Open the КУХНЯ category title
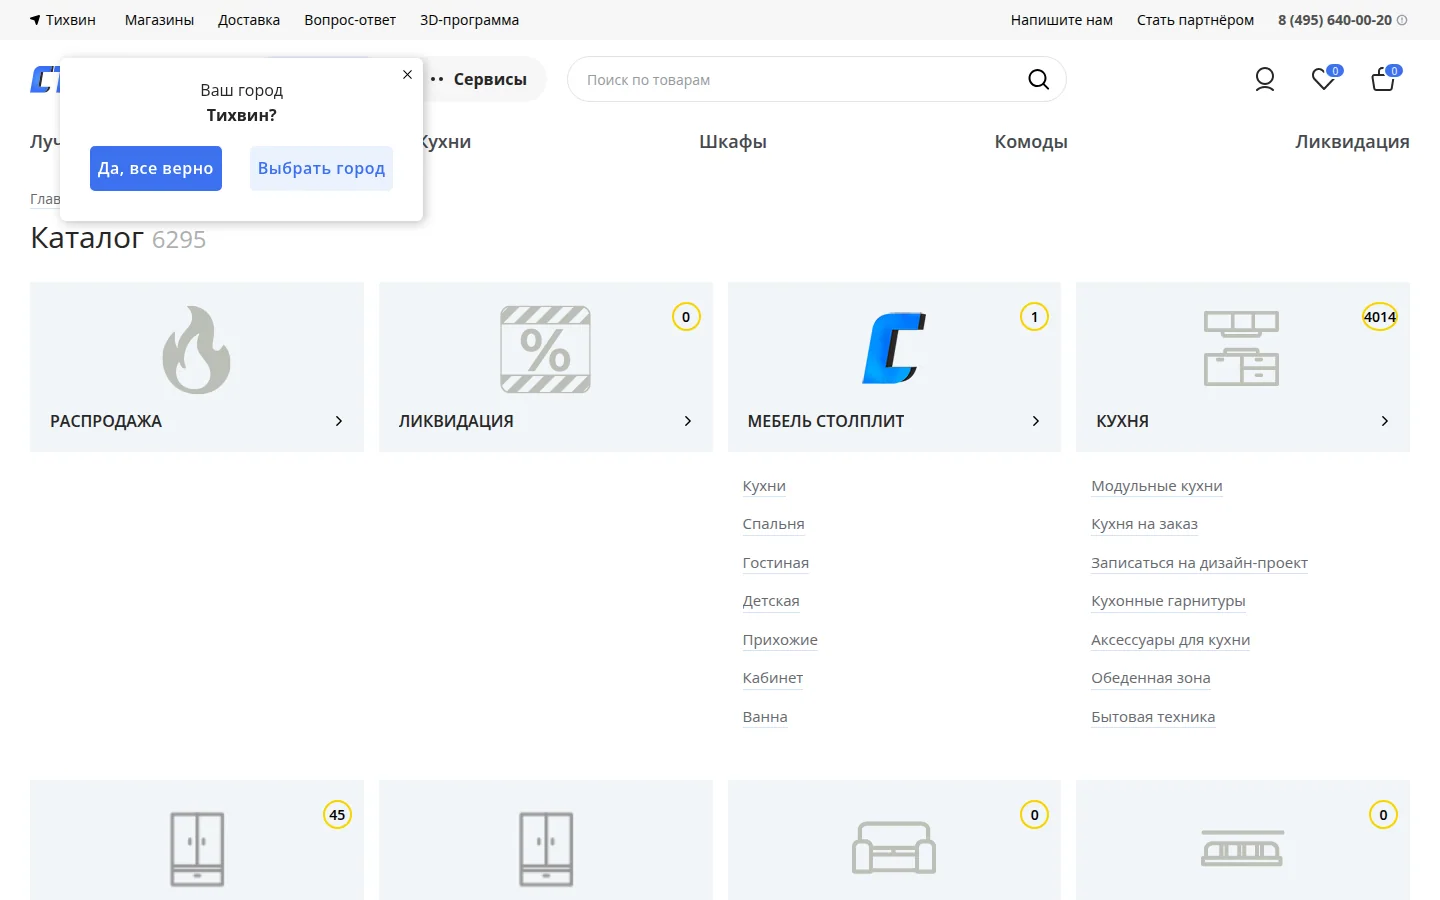The height and width of the screenshot is (900, 1440). tap(1122, 421)
